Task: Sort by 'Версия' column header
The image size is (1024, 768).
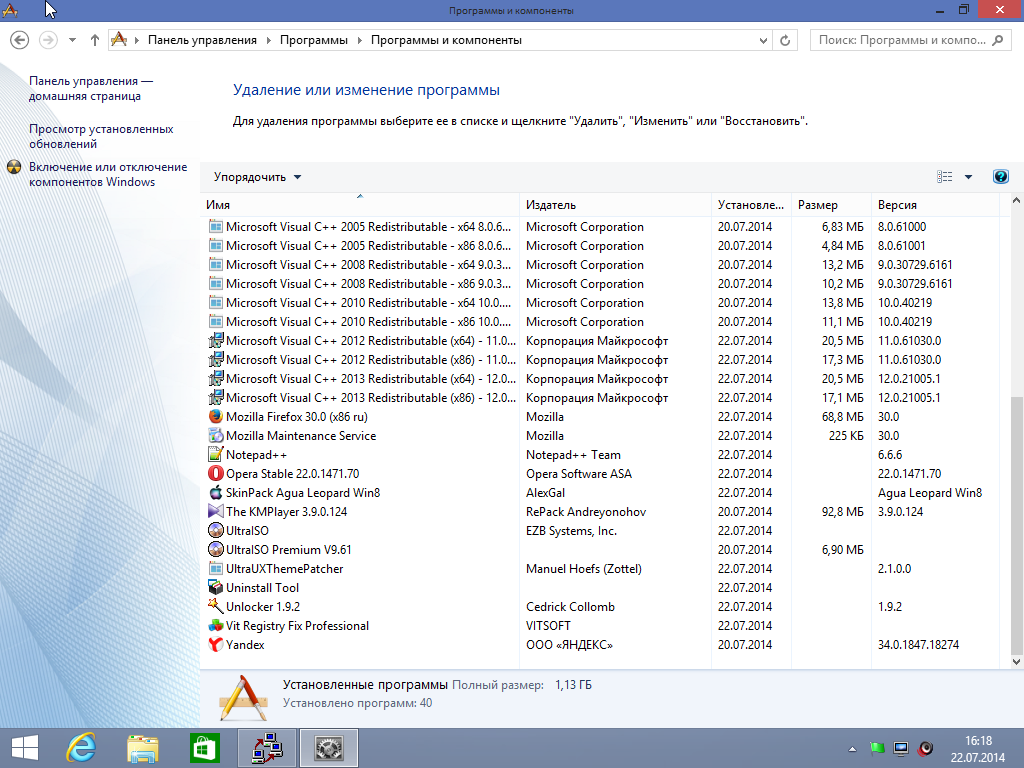Action: tap(935, 205)
